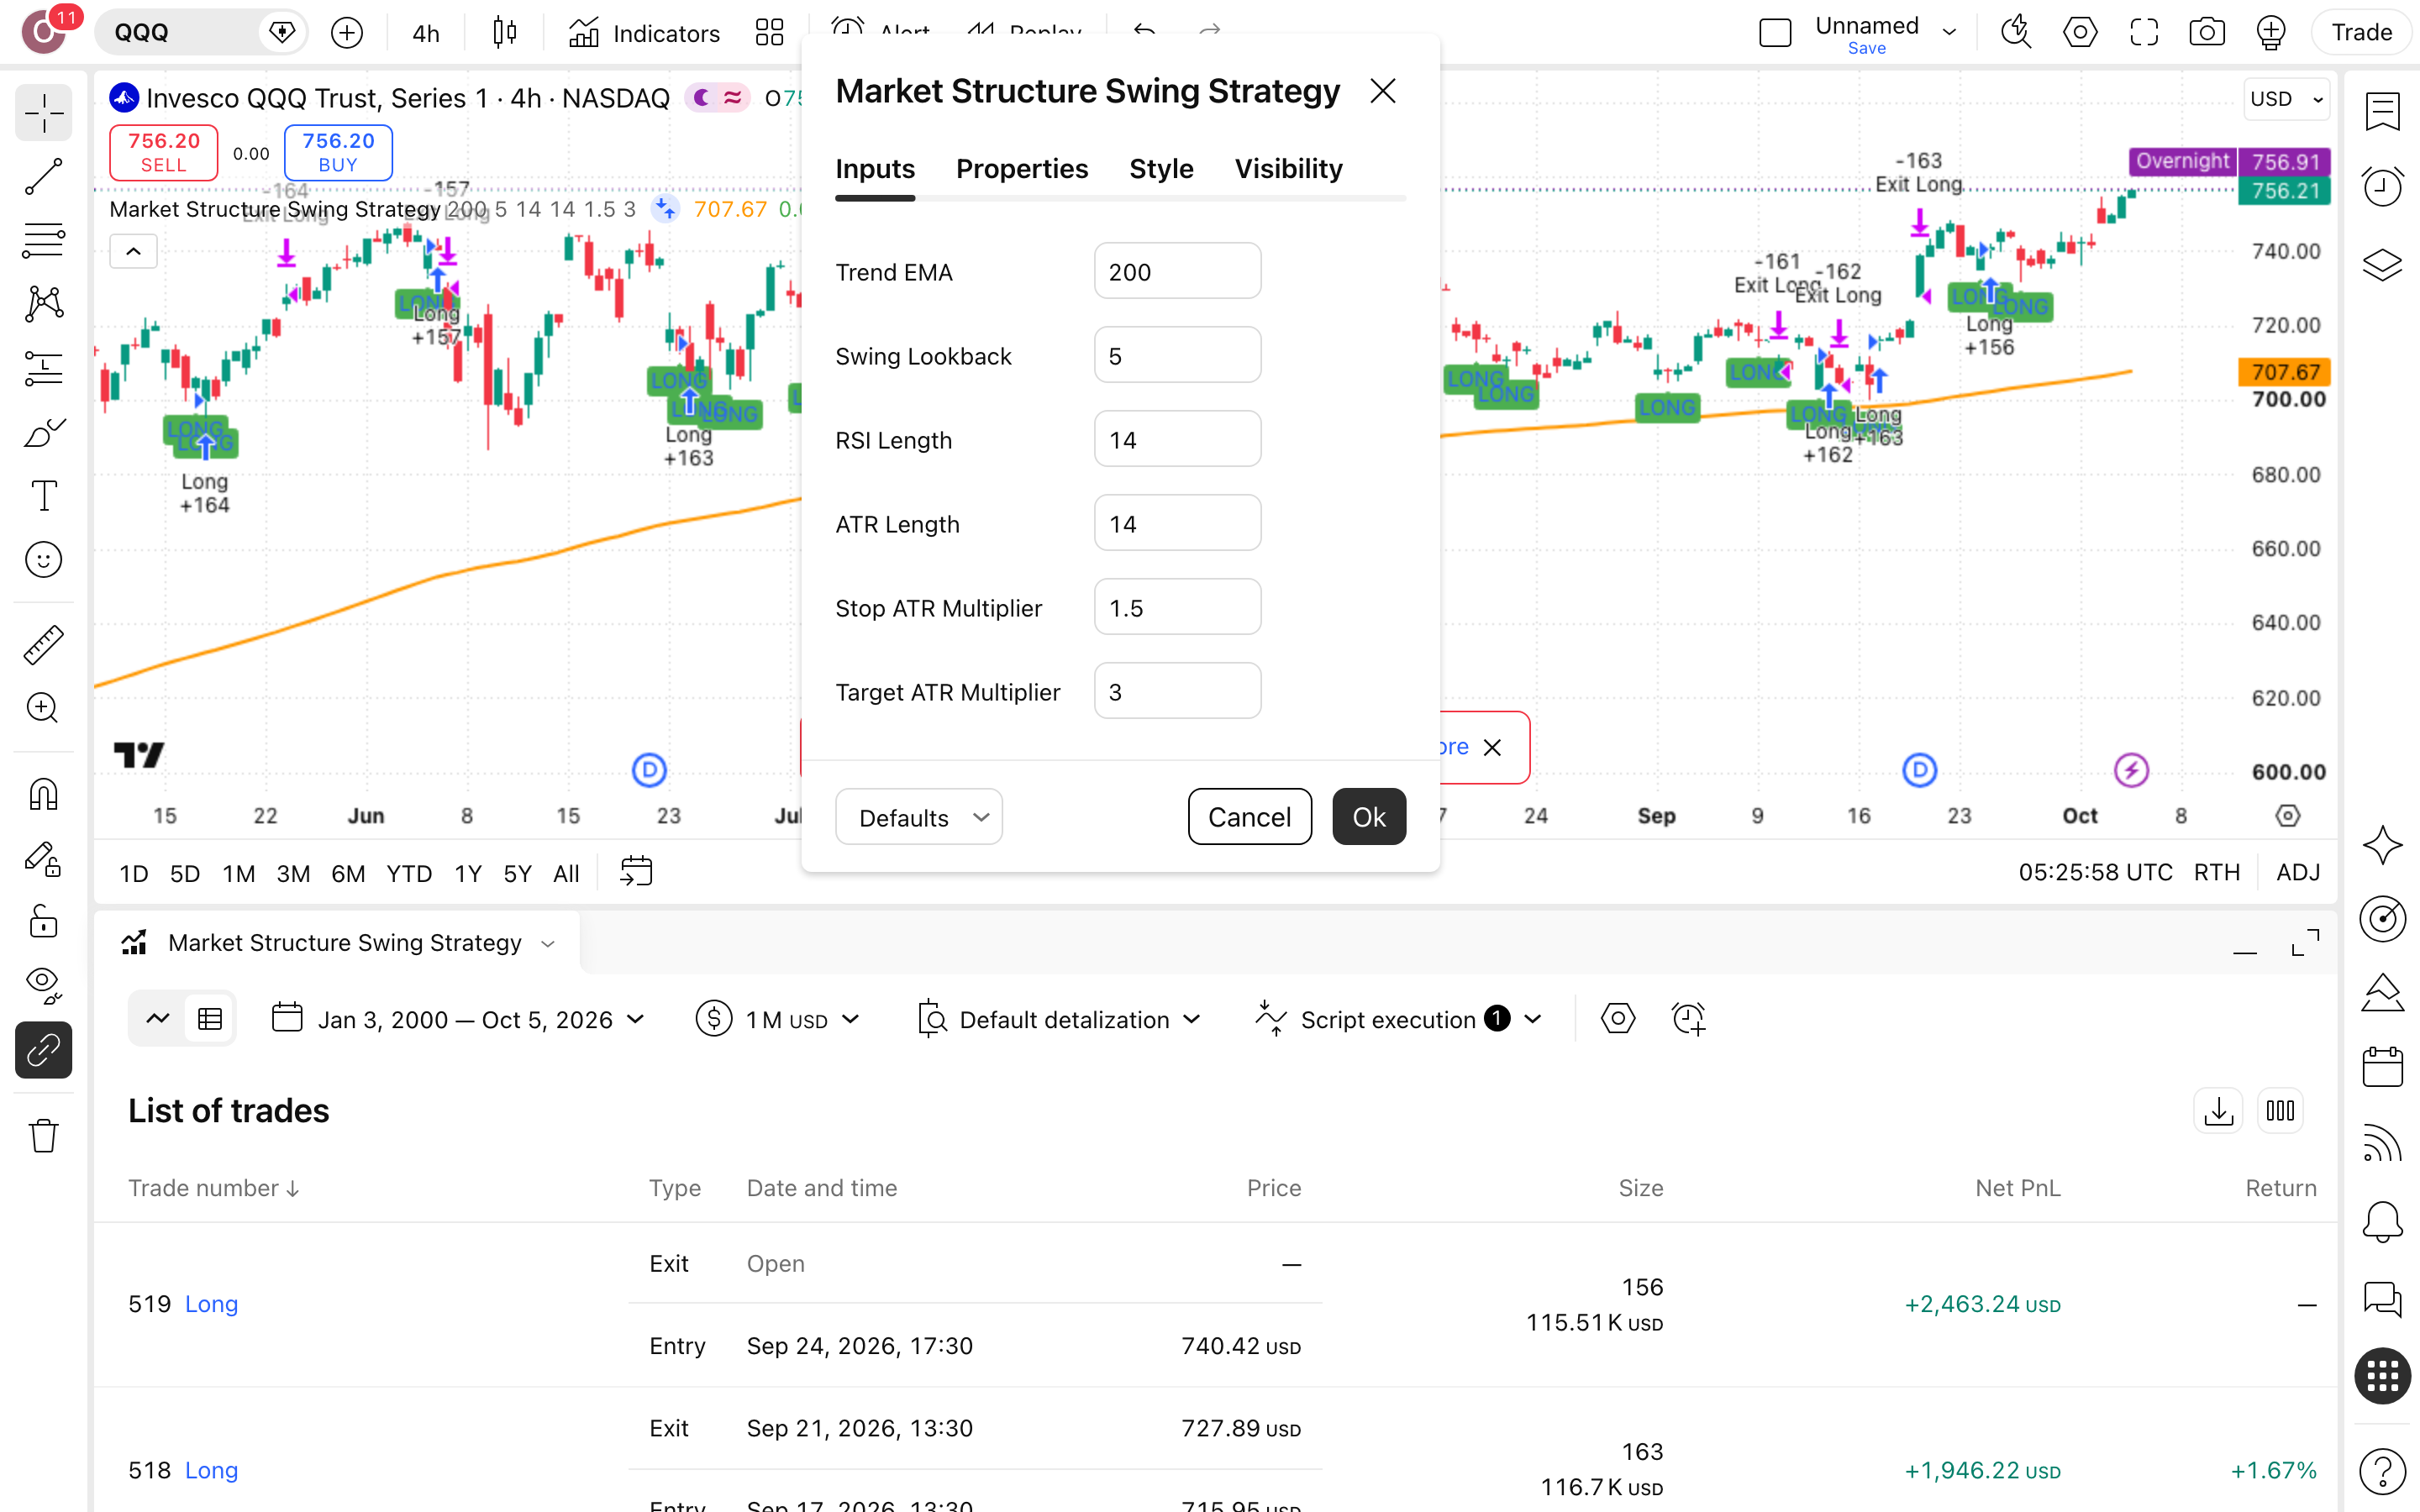The width and height of the screenshot is (2420, 1512).
Task: Change the 4h timeframe interval
Action: pos(426,33)
